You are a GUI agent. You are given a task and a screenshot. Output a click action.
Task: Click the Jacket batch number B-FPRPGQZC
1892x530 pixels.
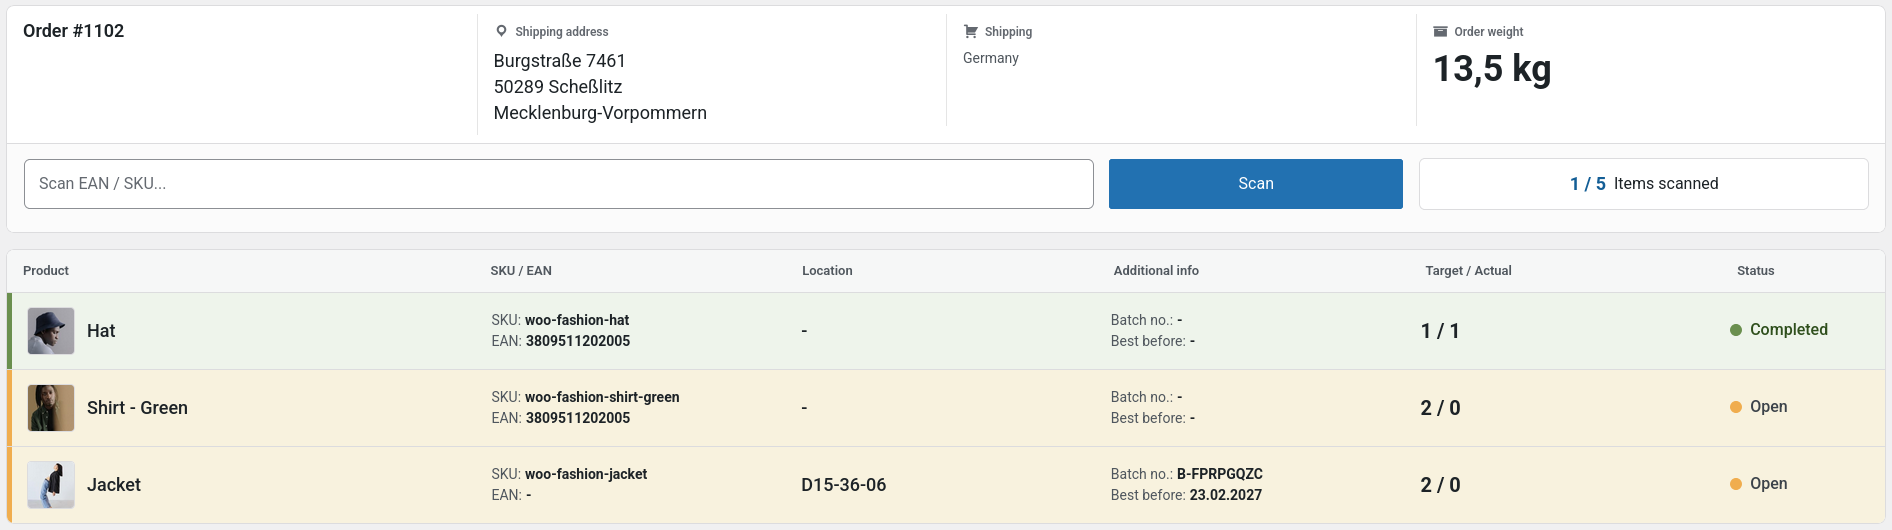tap(1220, 474)
